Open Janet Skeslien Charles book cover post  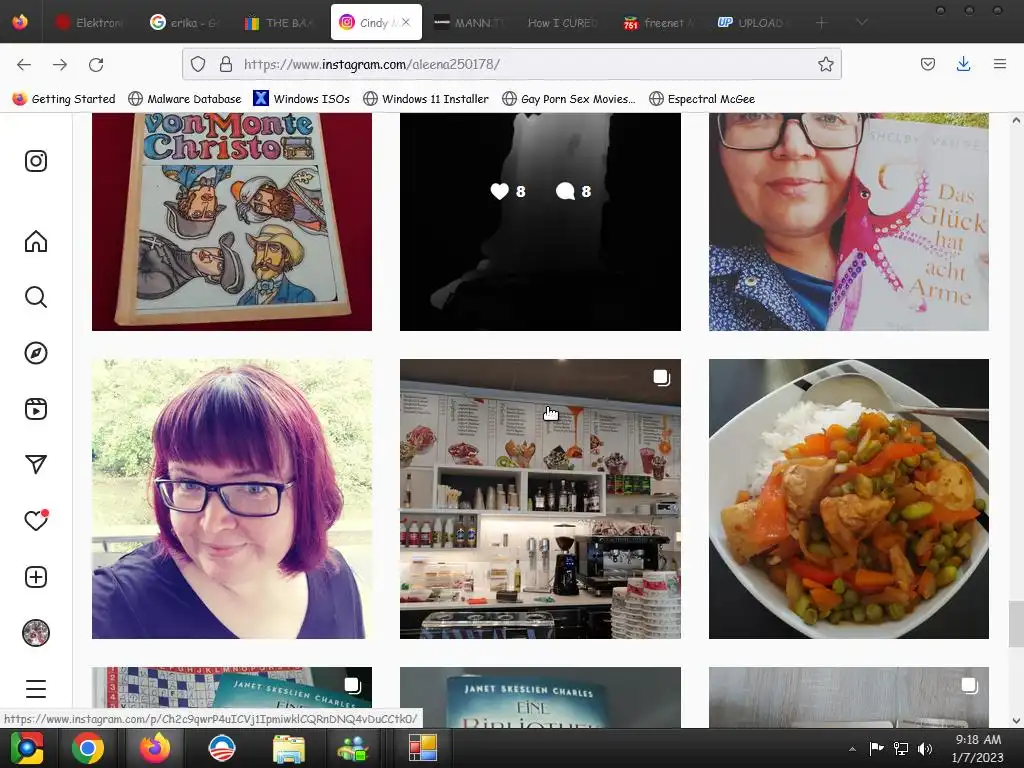coord(540,697)
